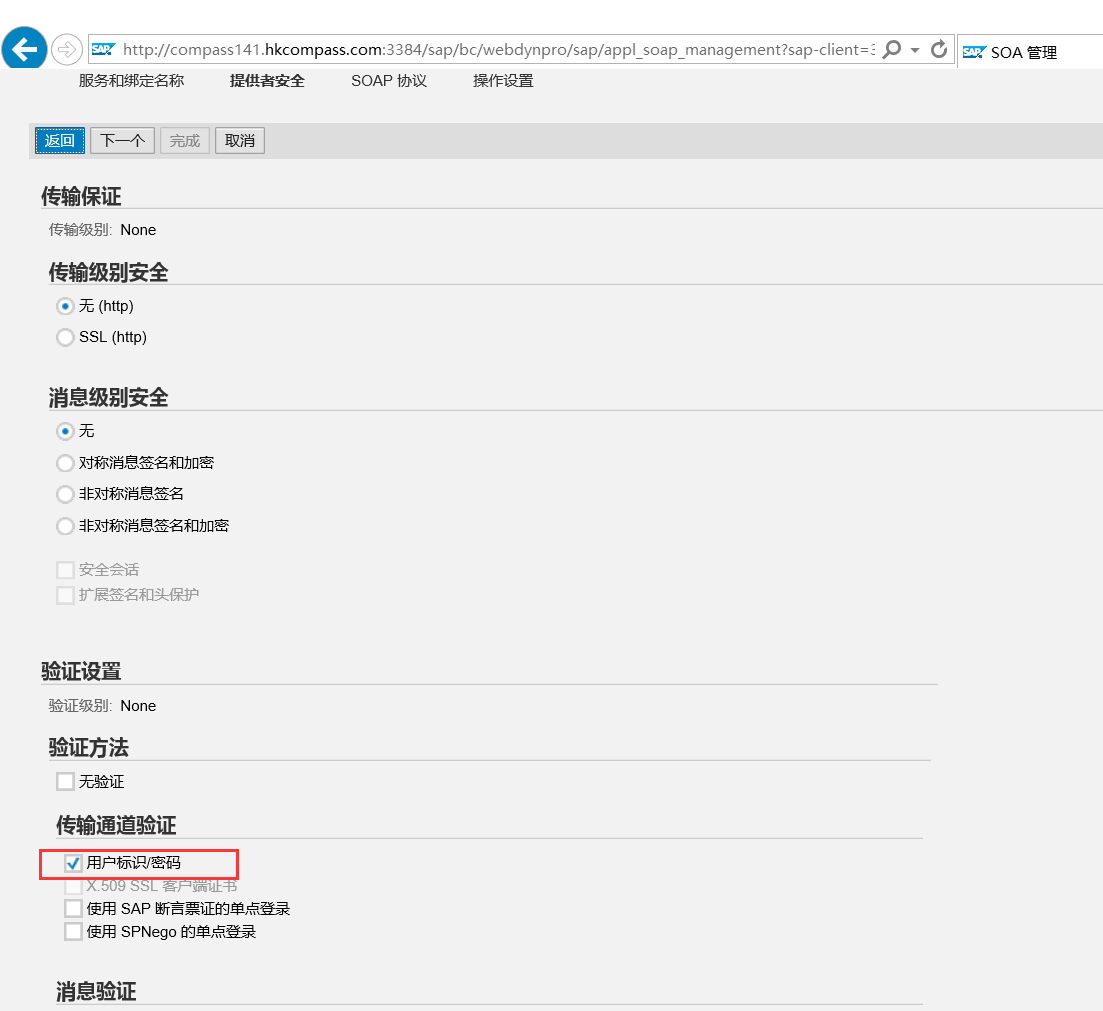The image size is (1103, 1011).
Task: Toggle the X.509 SSL 客户端证书 checkbox
Action: pos(73,886)
